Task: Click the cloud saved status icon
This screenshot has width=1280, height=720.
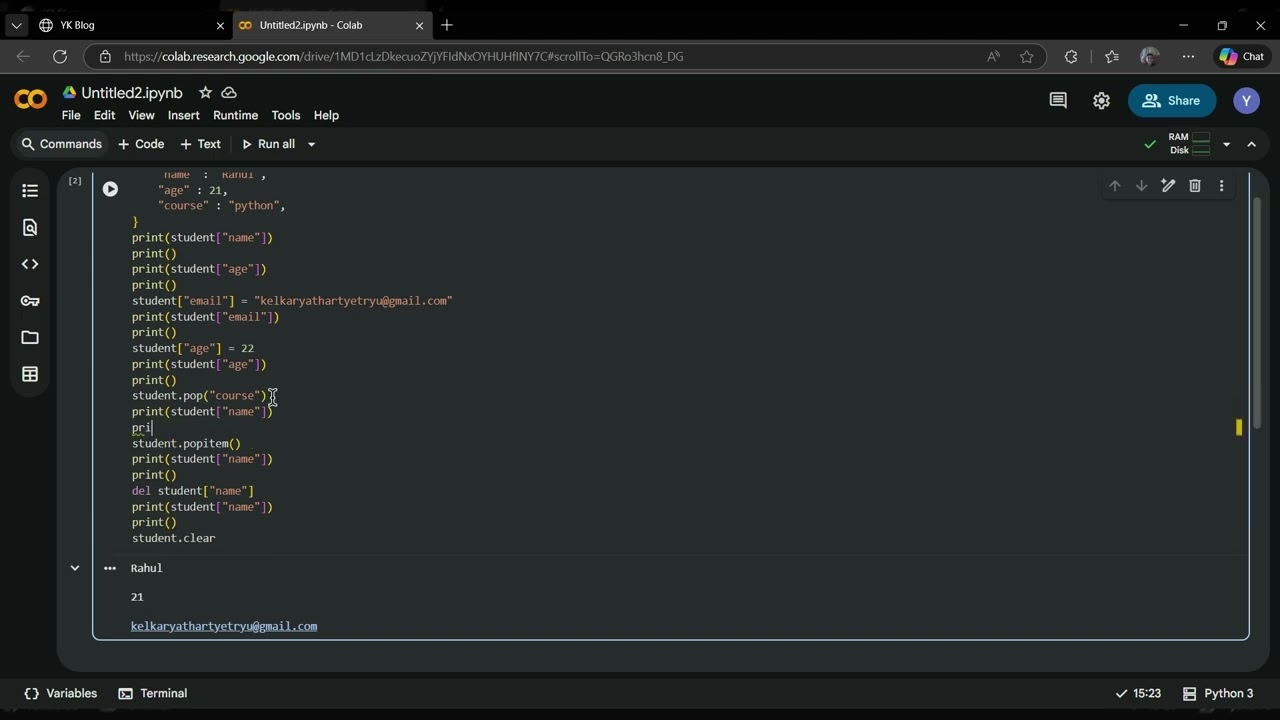Action: 229,92
